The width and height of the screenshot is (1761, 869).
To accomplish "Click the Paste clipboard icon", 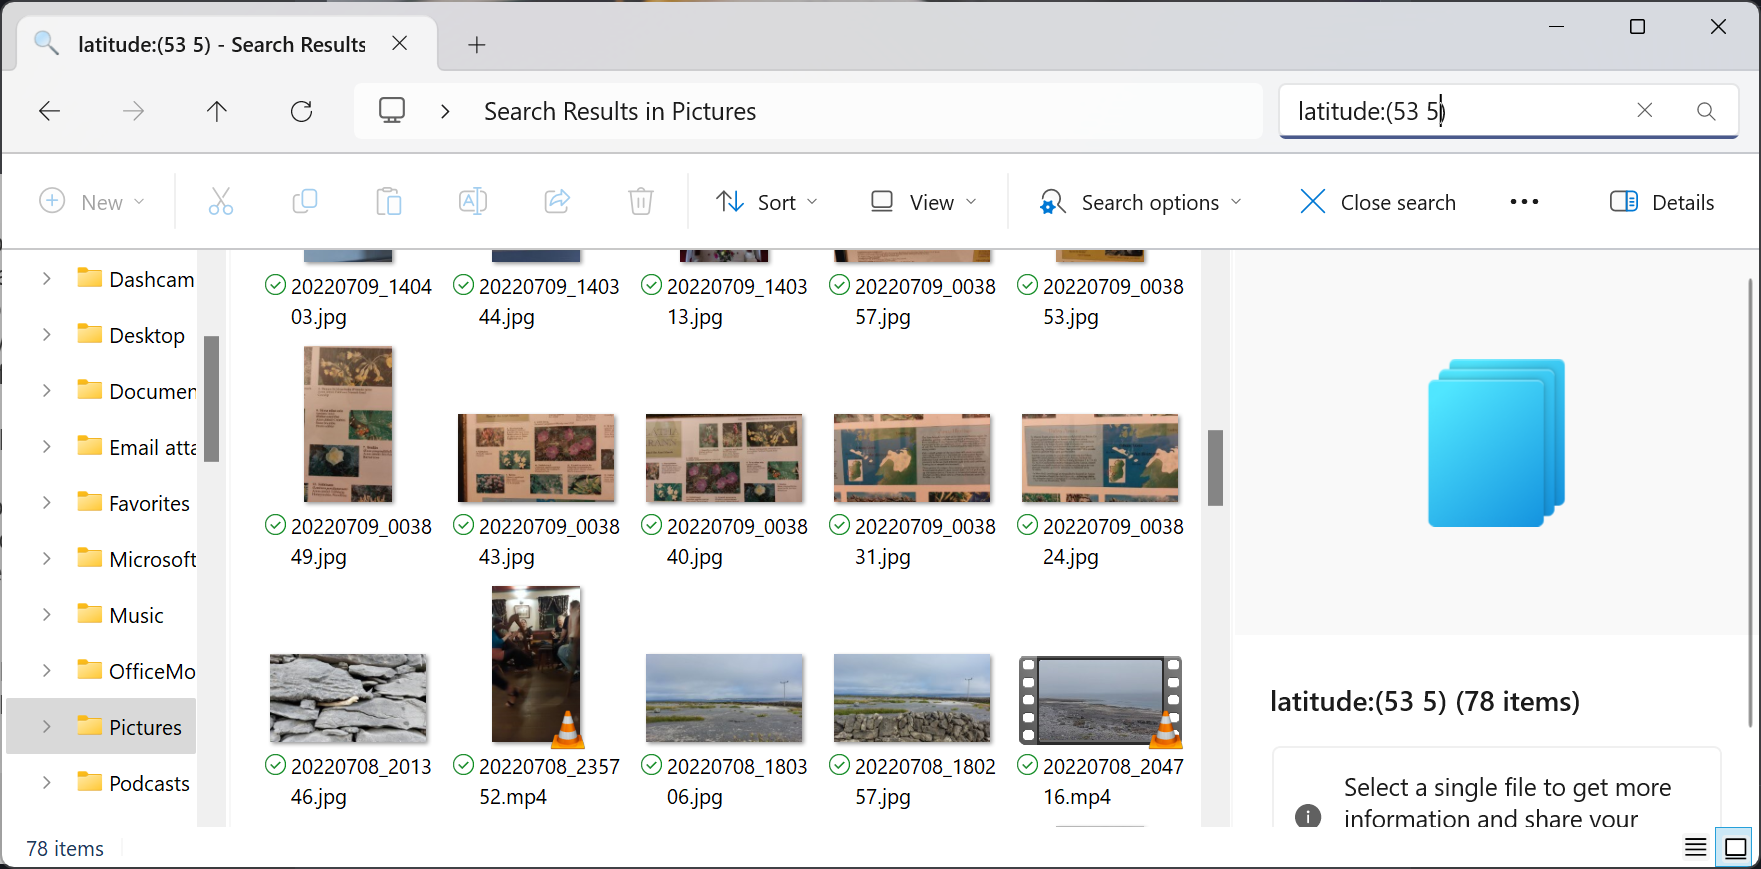I will tap(389, 202).
